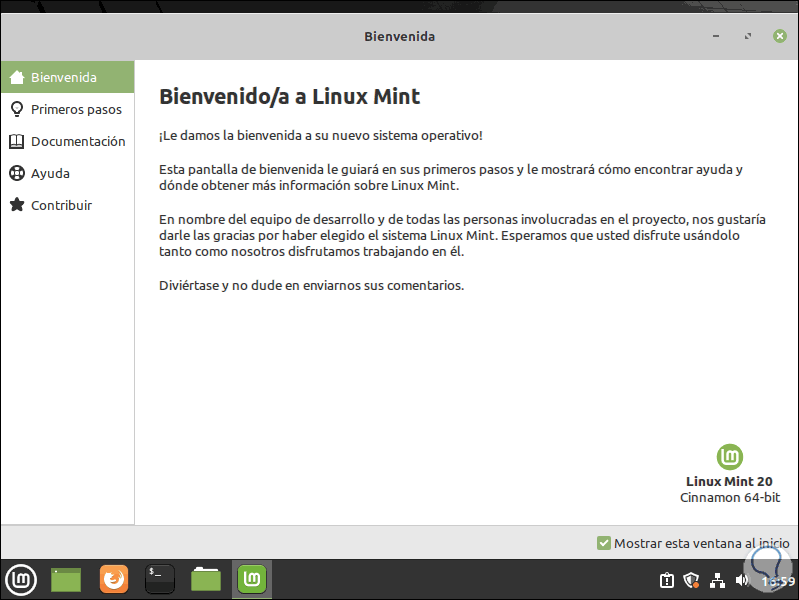The height and width of the screenshot is (600, 799).
Task: Click the lightbulb icon for Primeros pasos
Action: click(x=17, y=109)
